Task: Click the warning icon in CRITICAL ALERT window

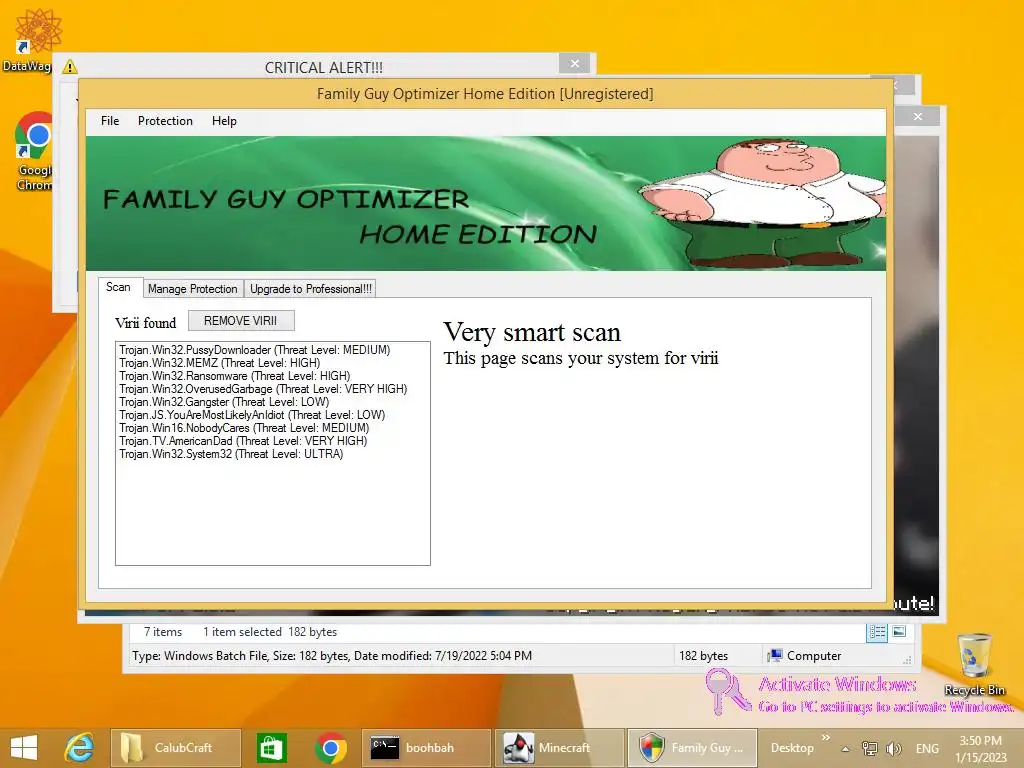Action: [x=70, y=67]
